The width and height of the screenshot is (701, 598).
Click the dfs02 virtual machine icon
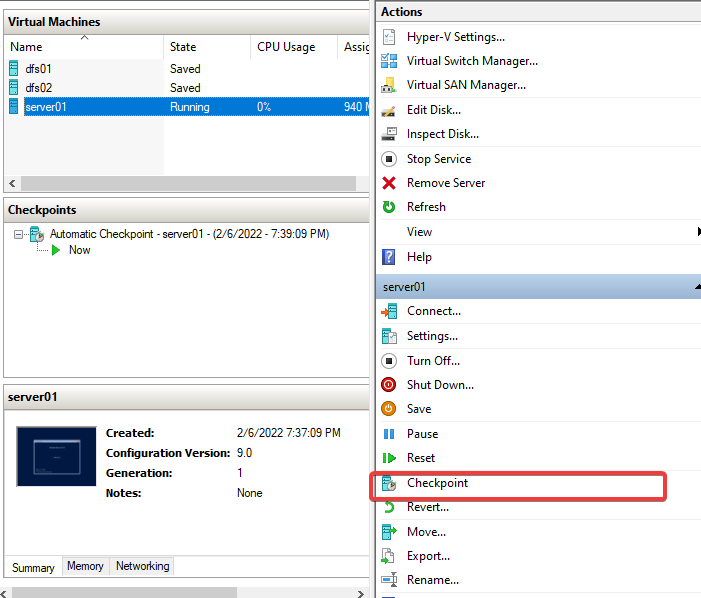click(14, 88)
